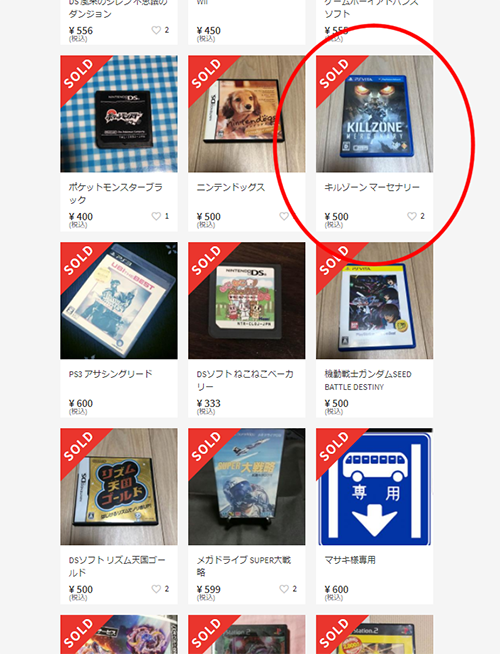
Task: Open the blue bus 専用 sign image
Action: (374, 487)
